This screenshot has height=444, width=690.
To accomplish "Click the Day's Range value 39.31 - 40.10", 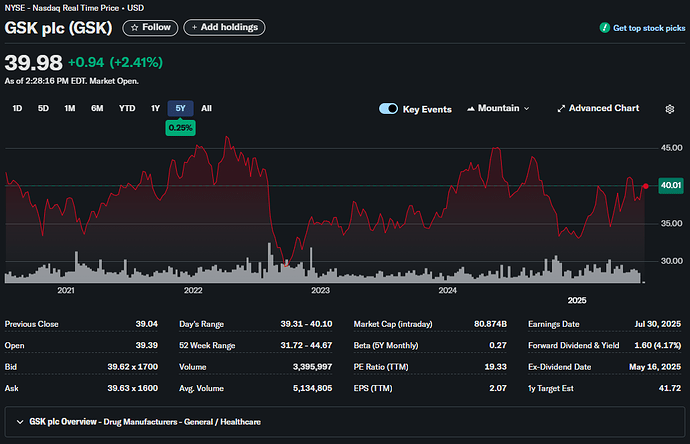I will coord(306,324).
